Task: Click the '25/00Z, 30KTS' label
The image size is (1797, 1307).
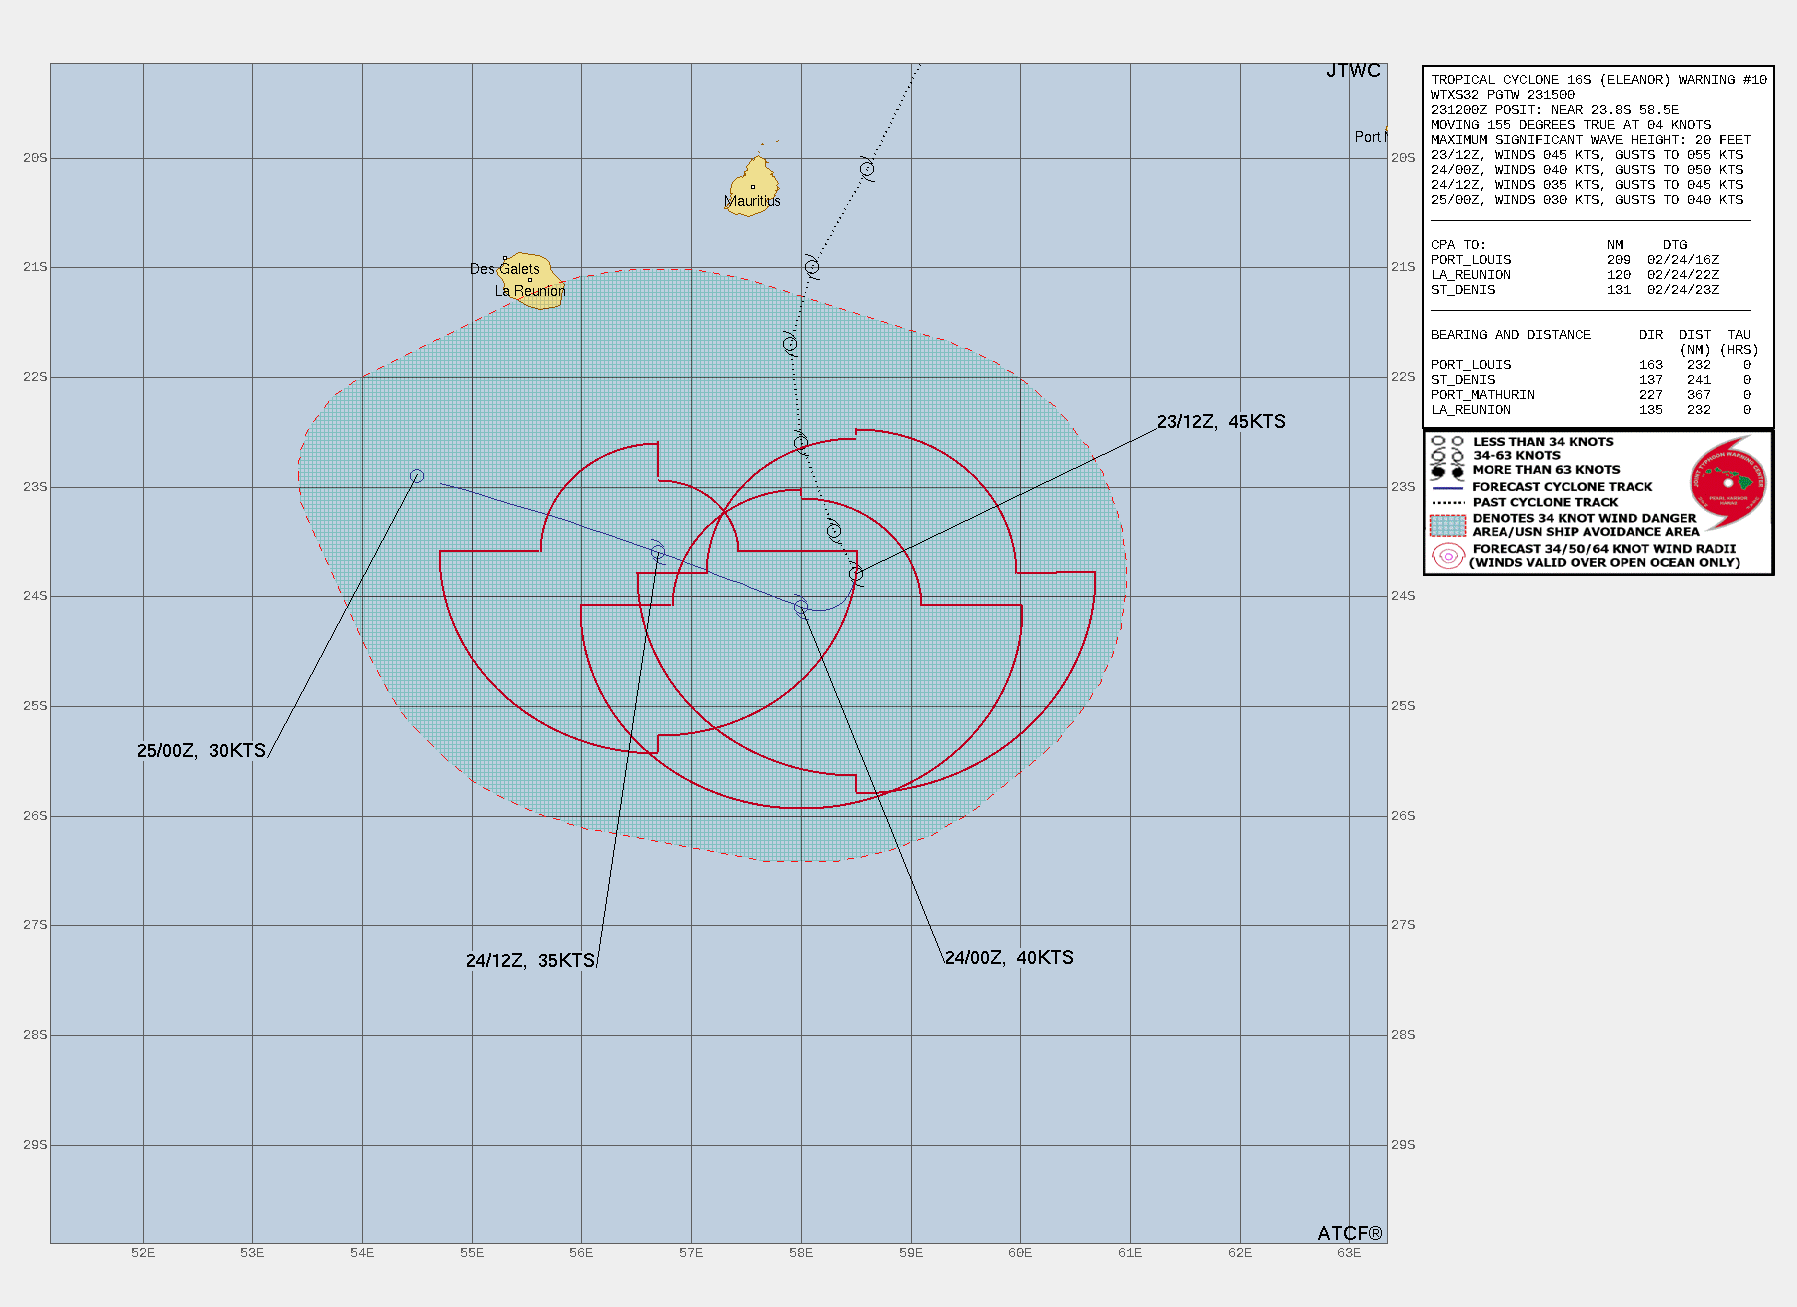Action: point(201,751)
